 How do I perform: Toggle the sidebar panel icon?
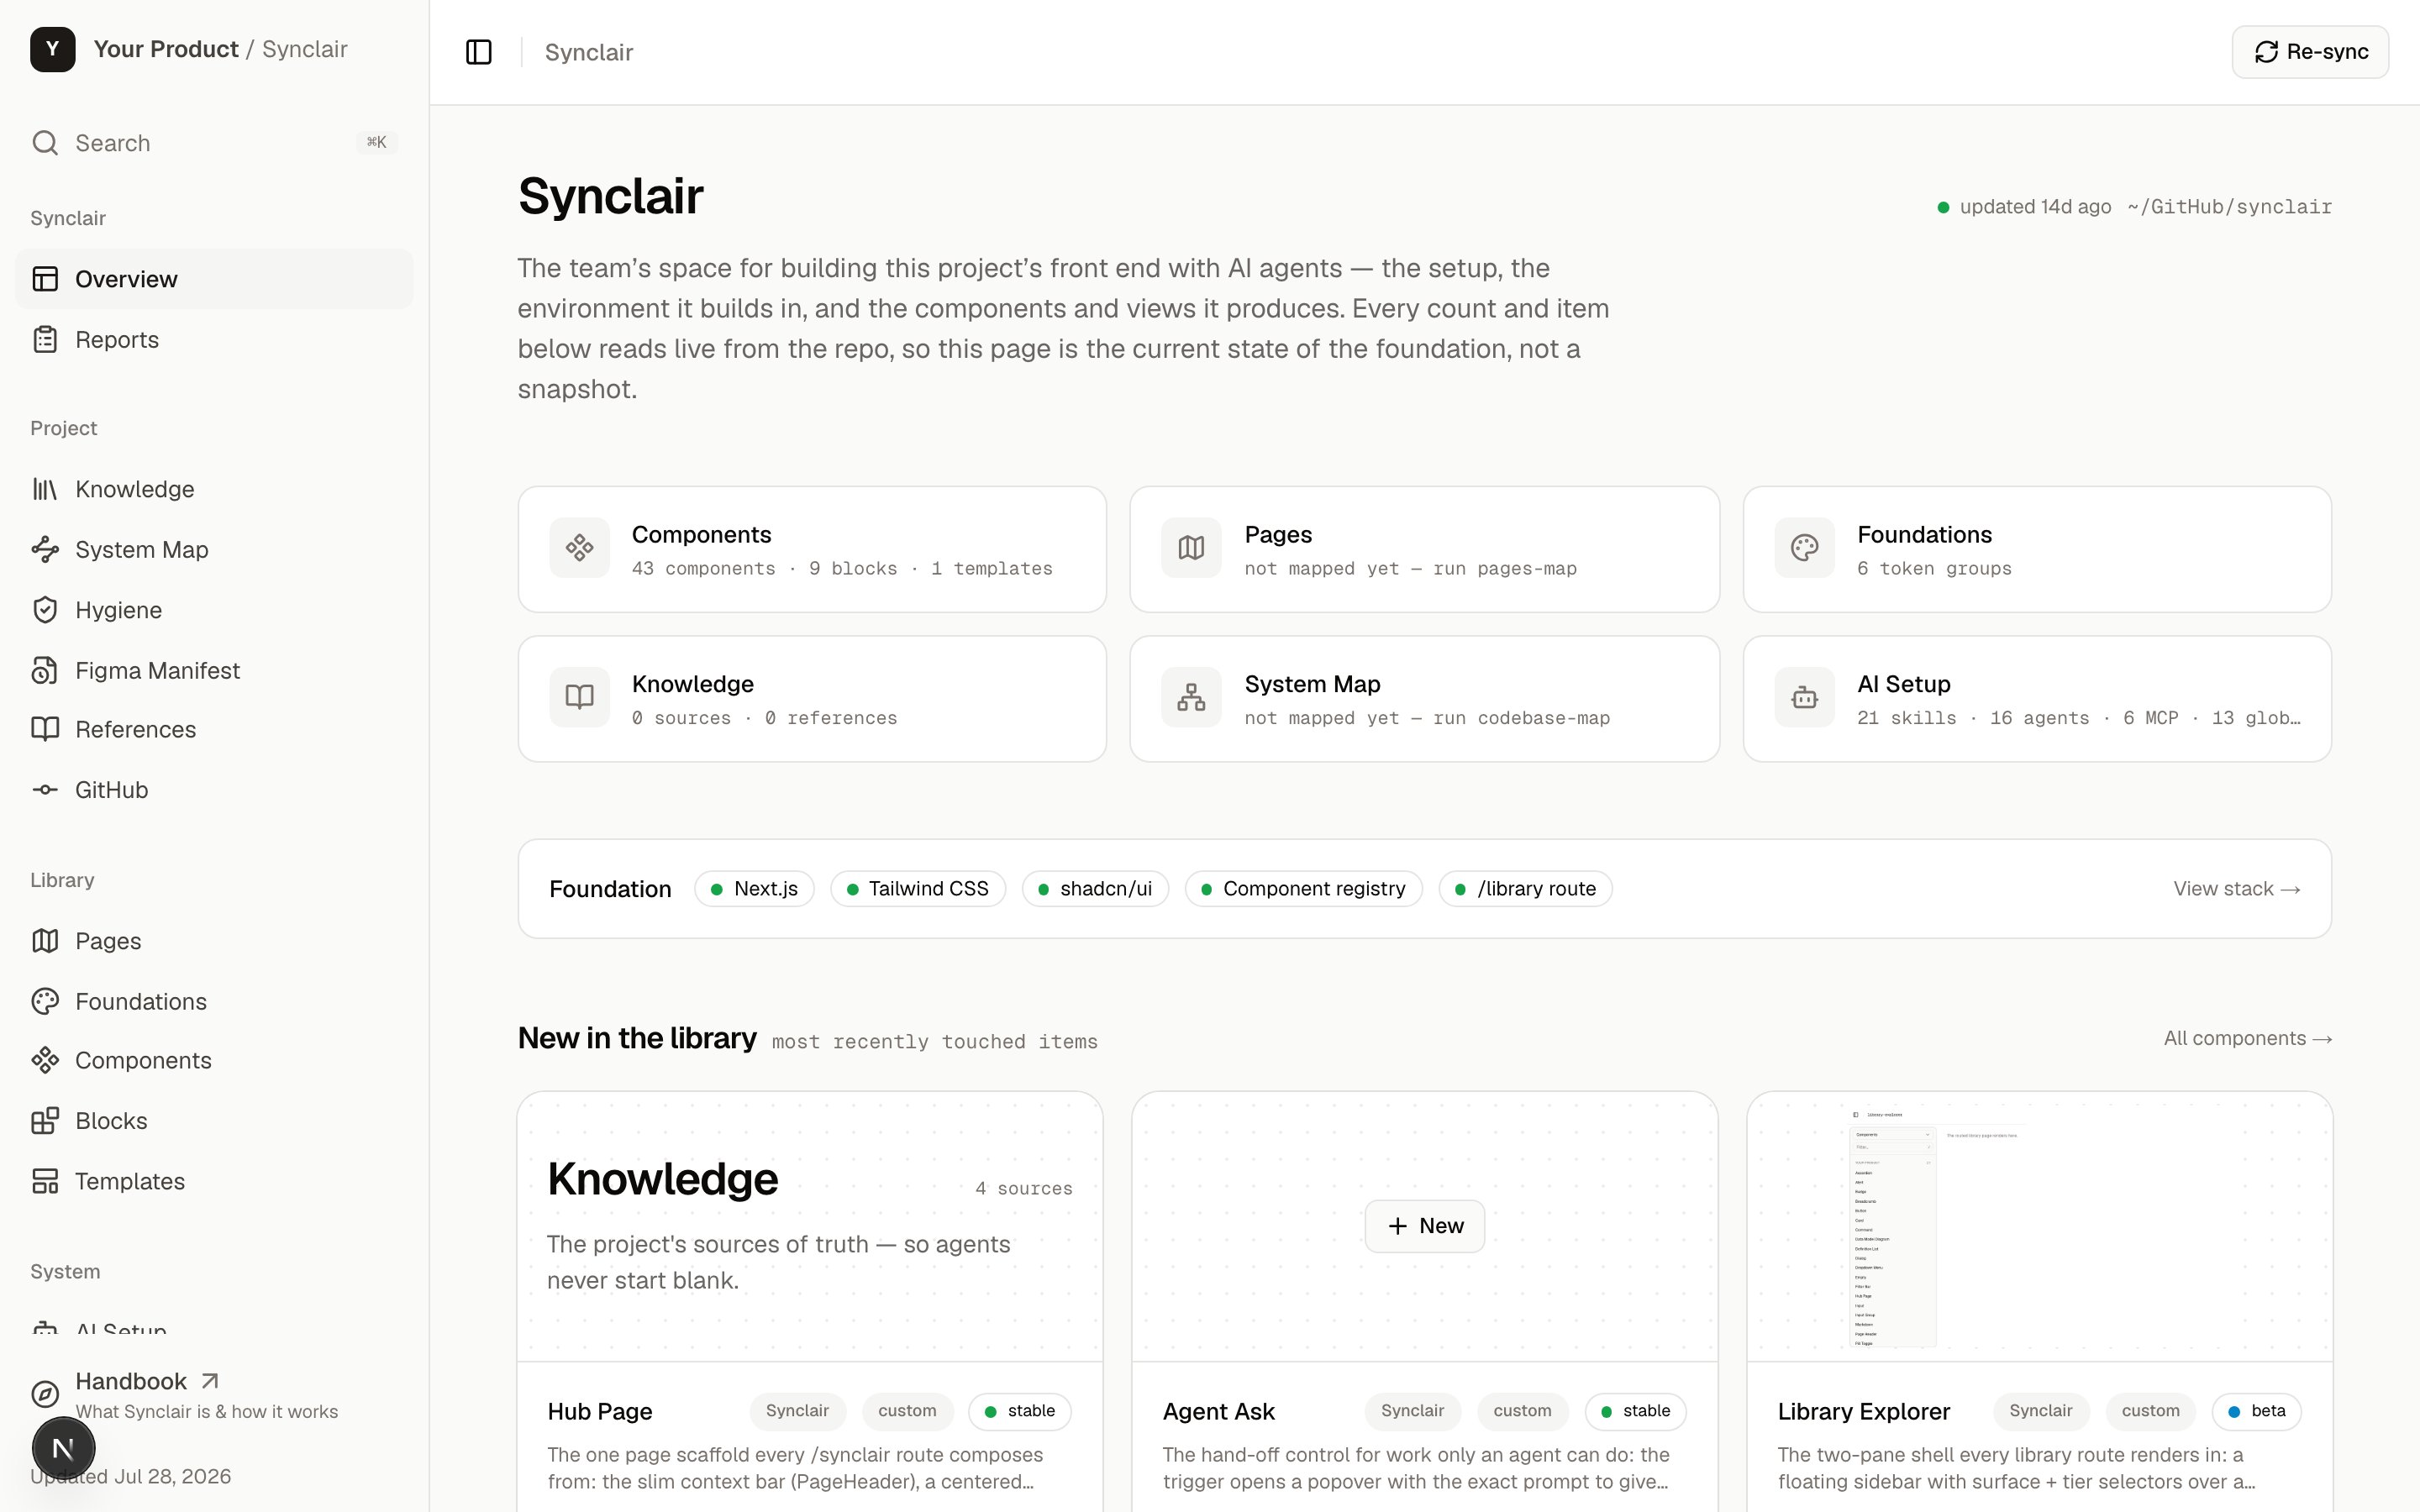(479, 52)
